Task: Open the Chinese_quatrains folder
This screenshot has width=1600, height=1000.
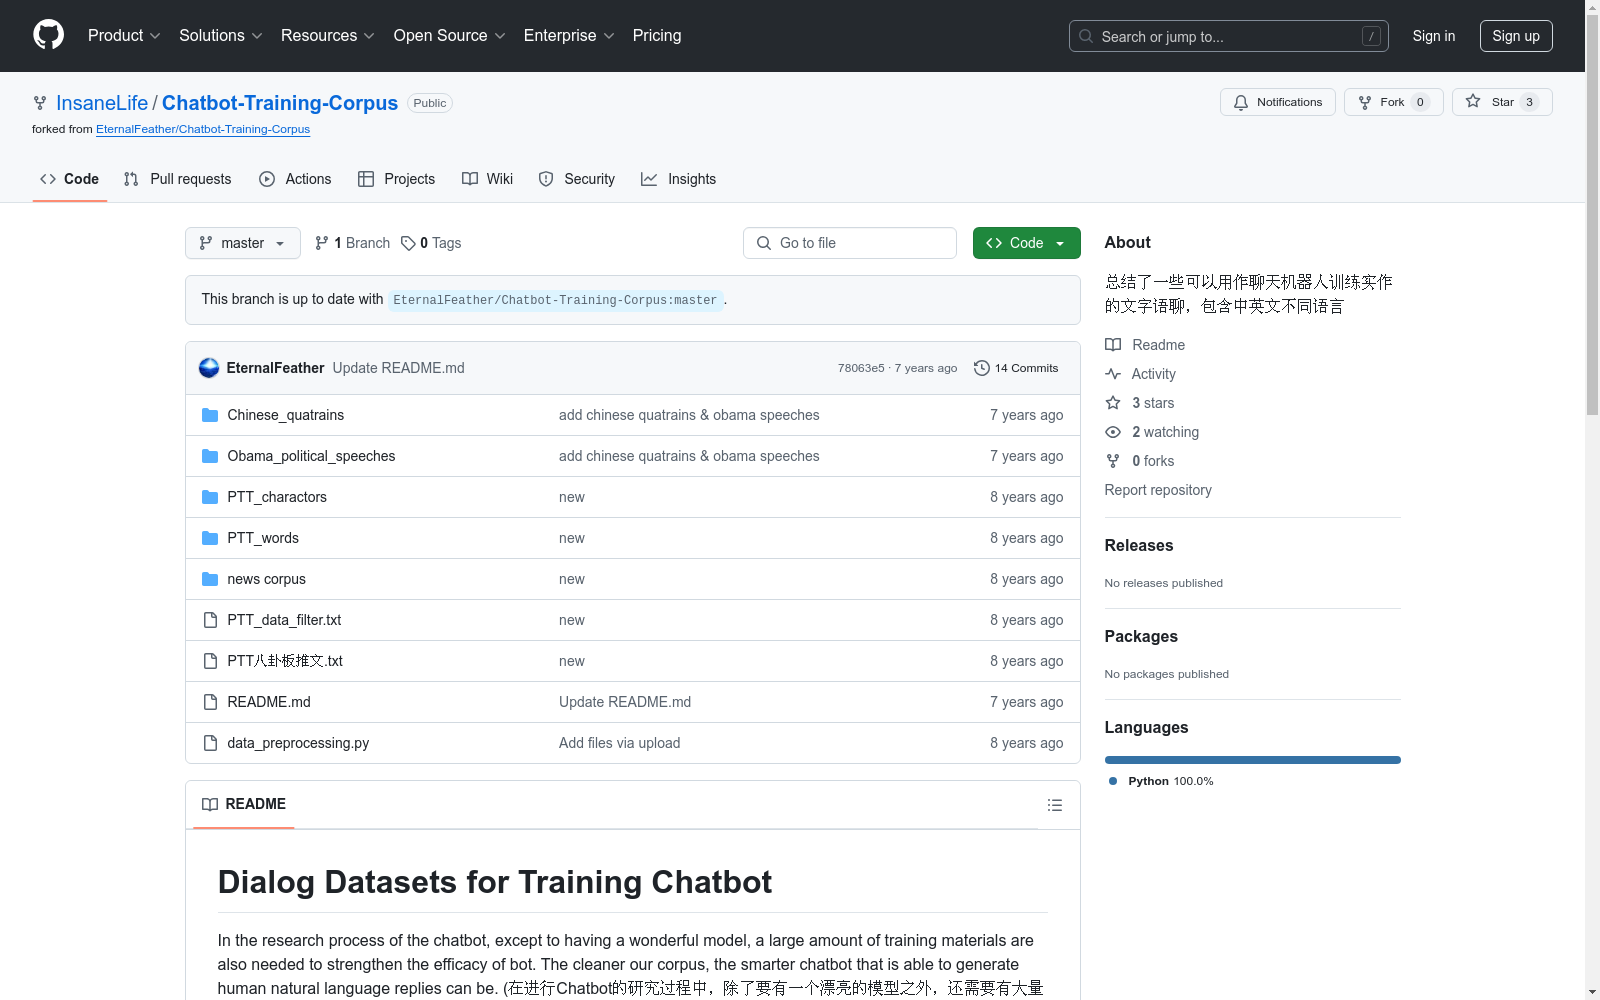Action: [285, 415]
